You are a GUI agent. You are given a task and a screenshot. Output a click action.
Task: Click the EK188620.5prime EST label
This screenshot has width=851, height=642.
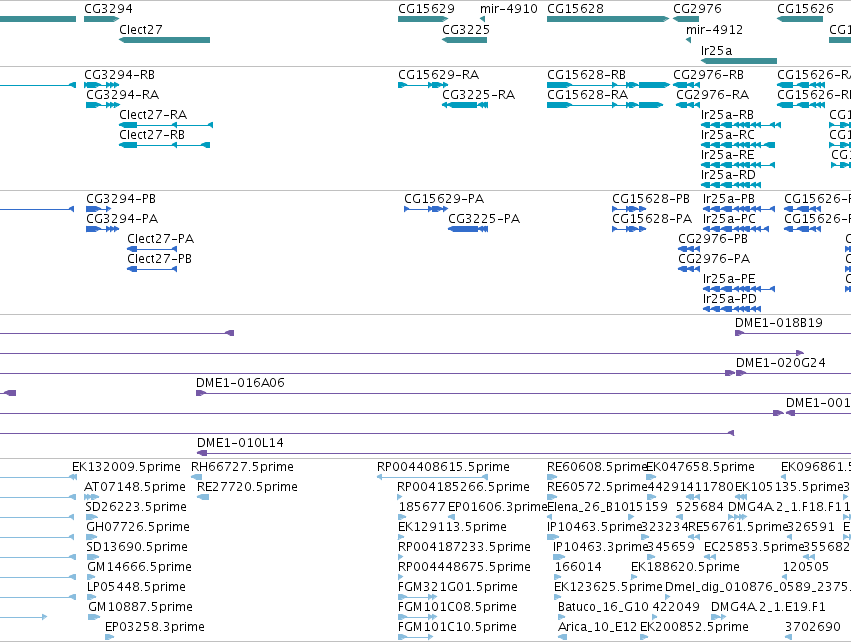685,567
